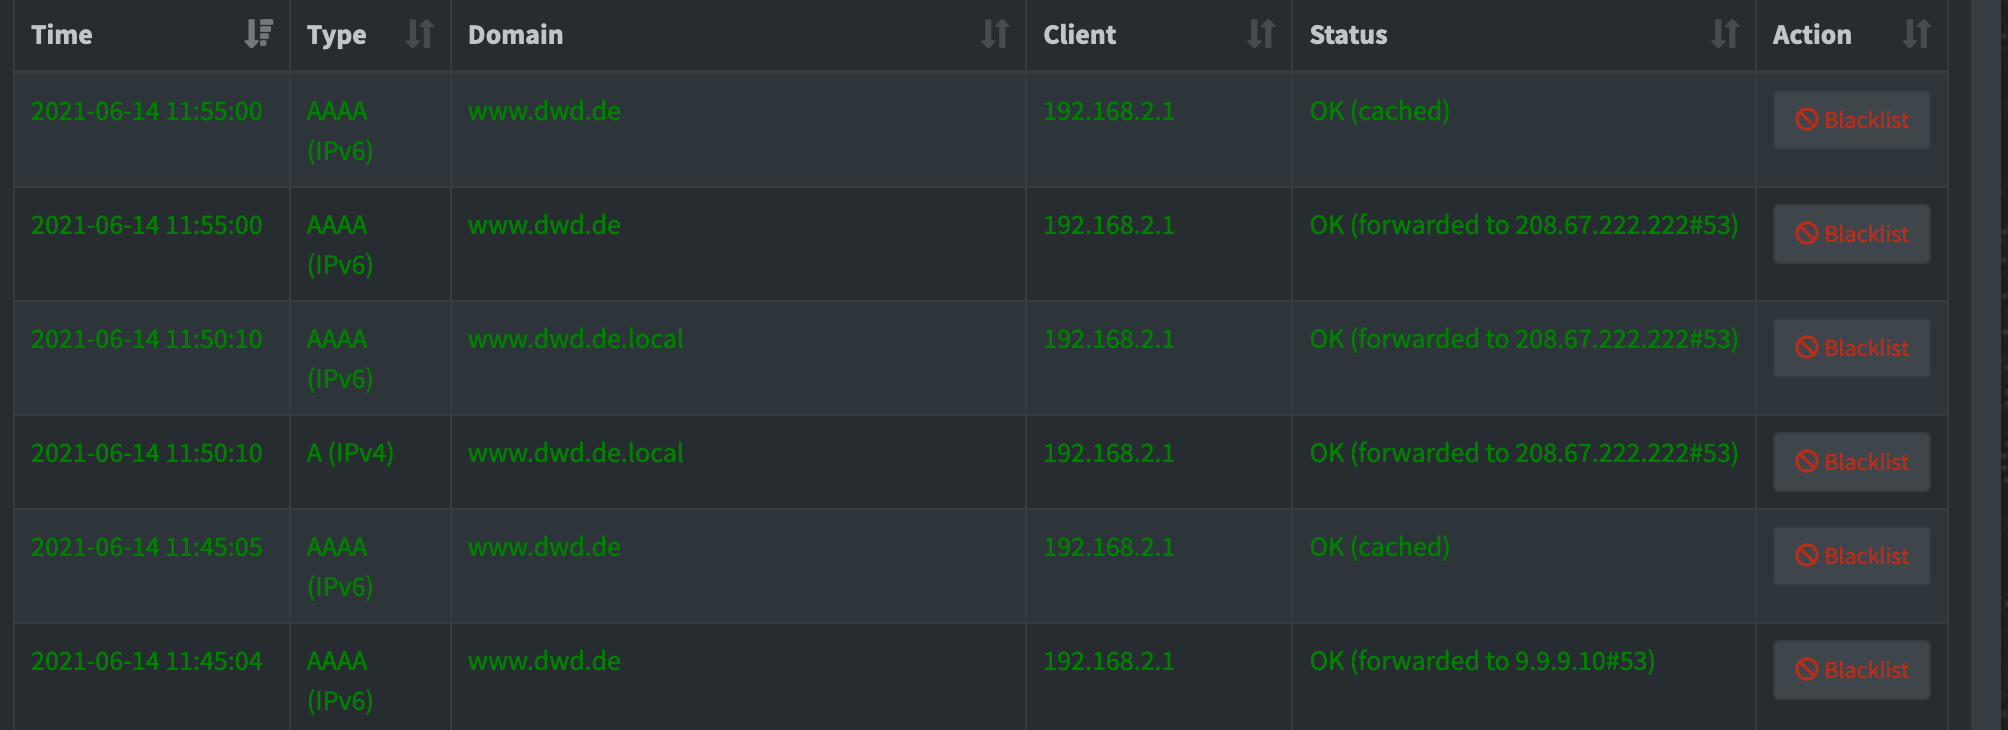
Task: Select timestamp 2021-06-14 11:45:04
Action: coord(147,661)
